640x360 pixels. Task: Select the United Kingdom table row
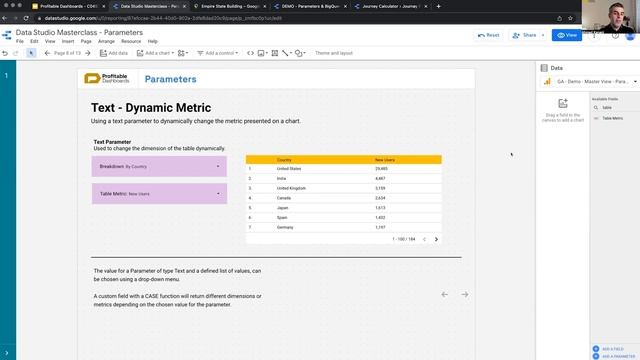coord(344,188)
